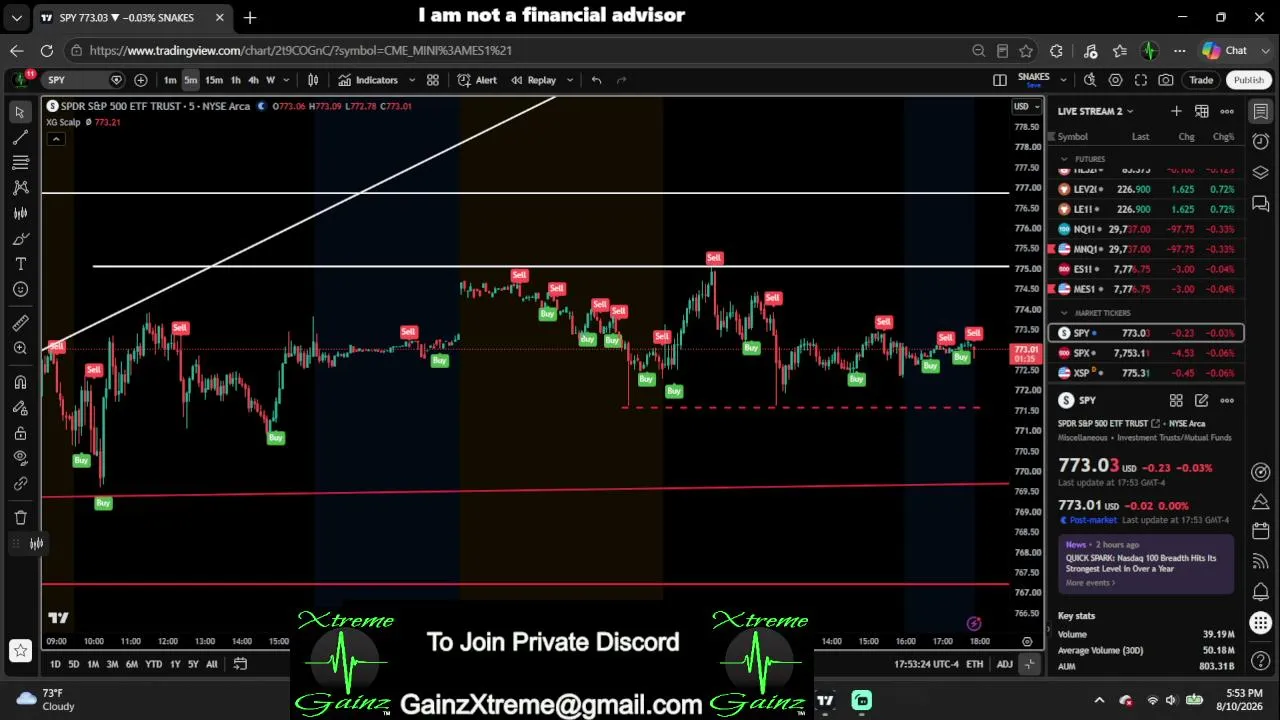The width and height of the screenshot is (1280, 720).
Task: Open chats panel in right sidebar
Action: click(1261, 204)
